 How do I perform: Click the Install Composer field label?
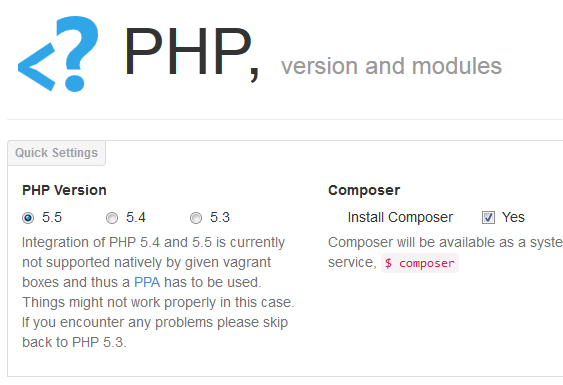click(x=400, y=217)
